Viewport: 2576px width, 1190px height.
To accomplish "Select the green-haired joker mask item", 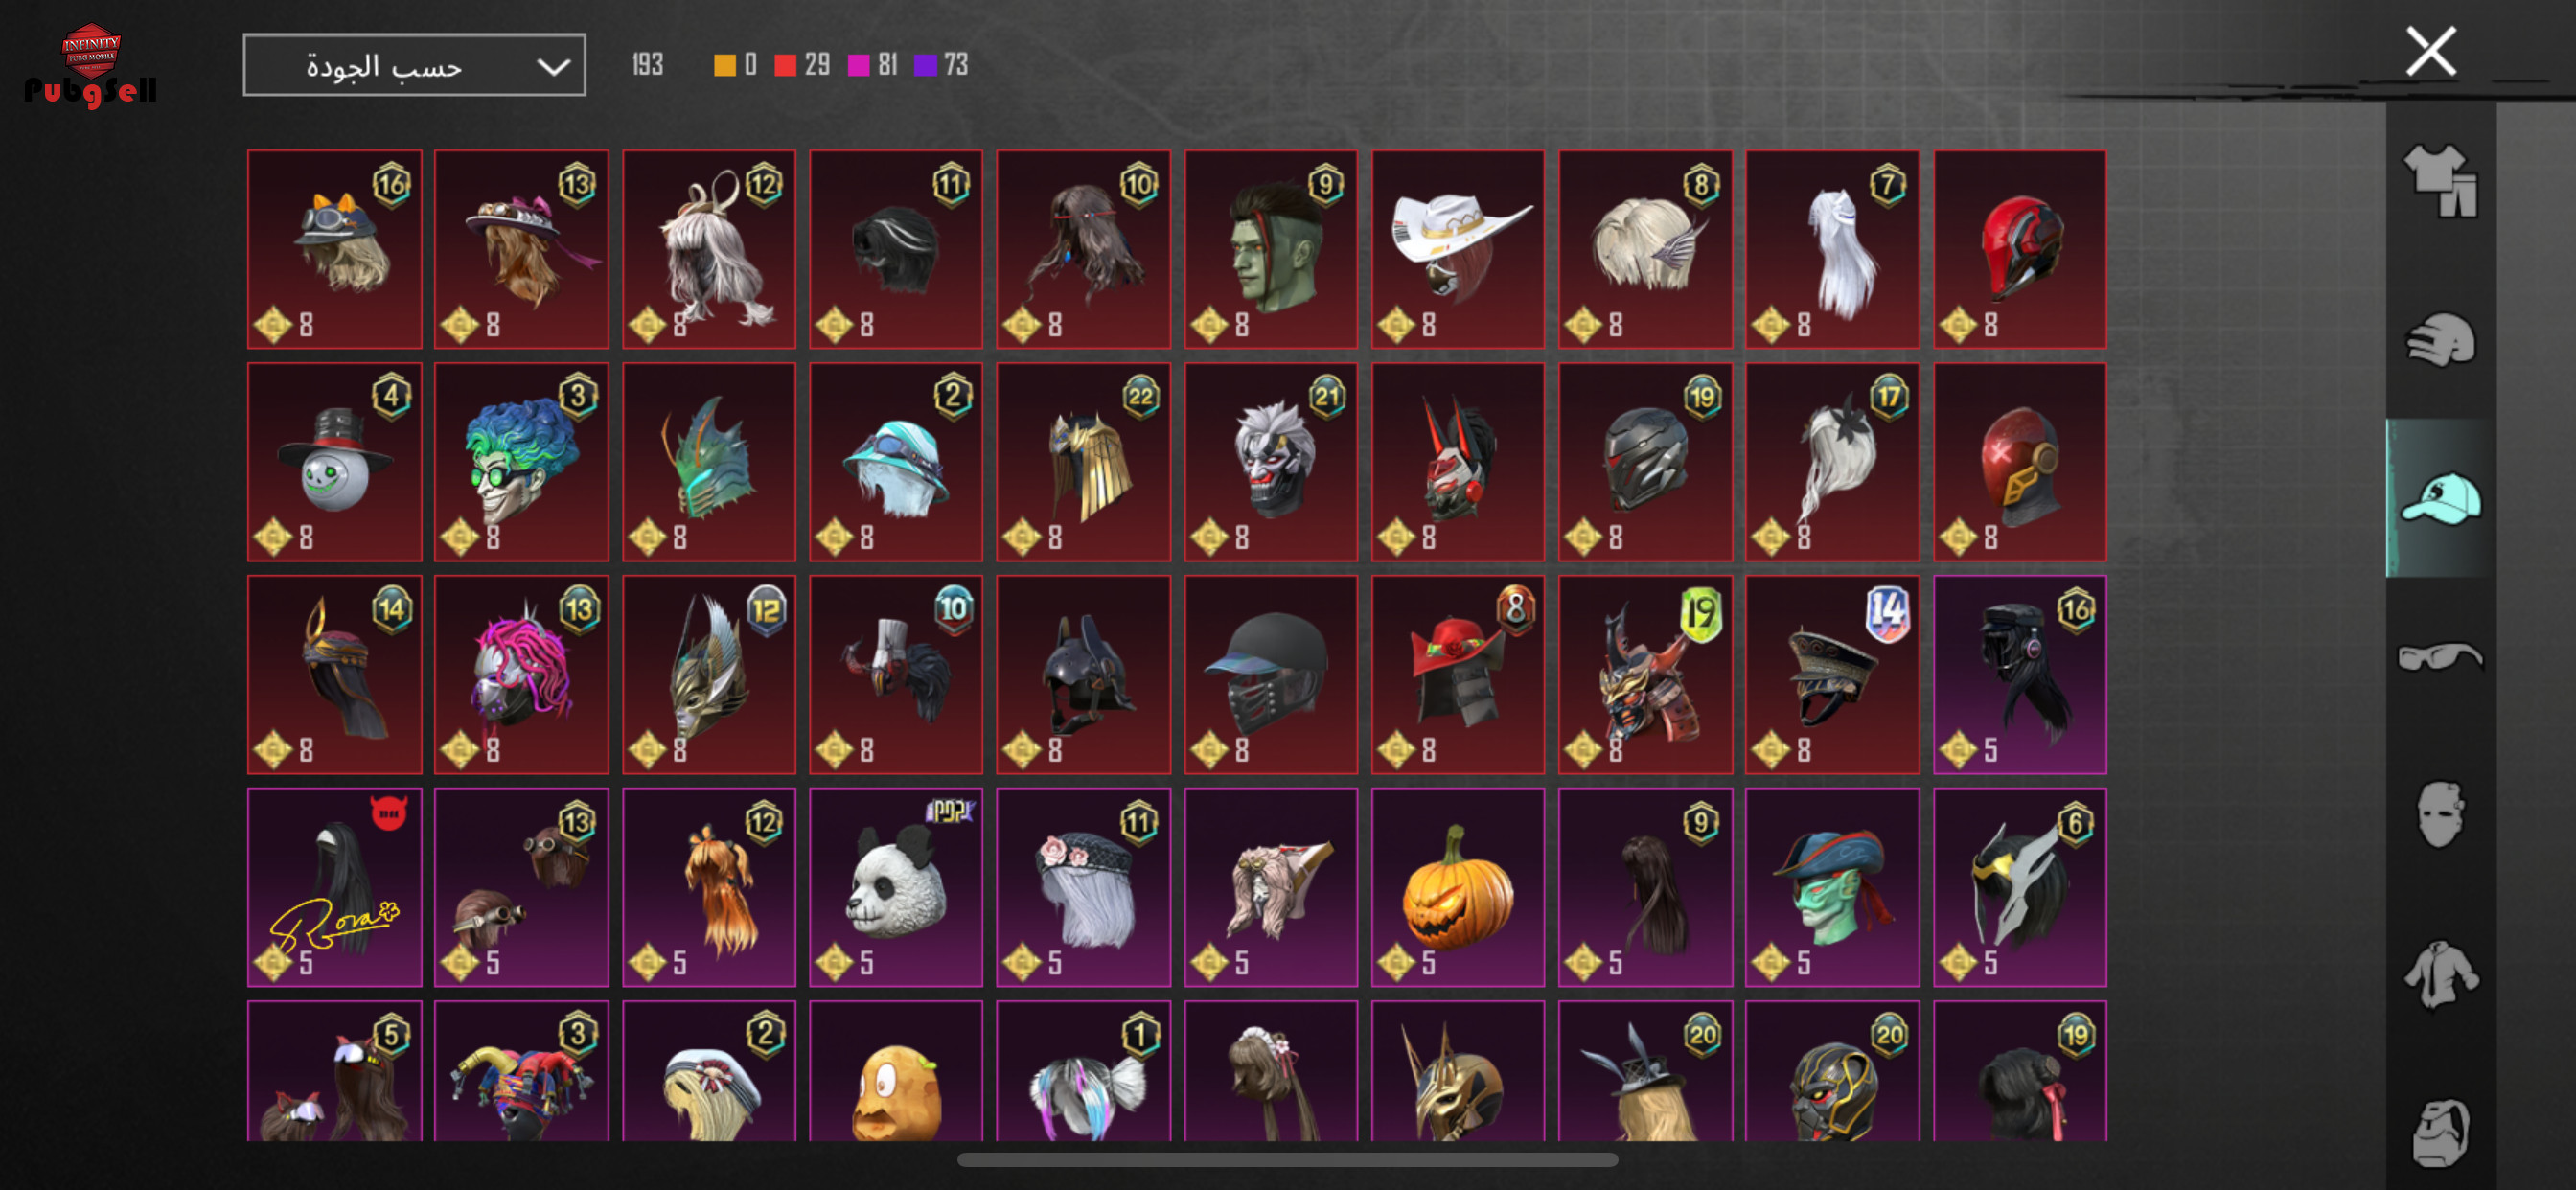I will [521, 462].
